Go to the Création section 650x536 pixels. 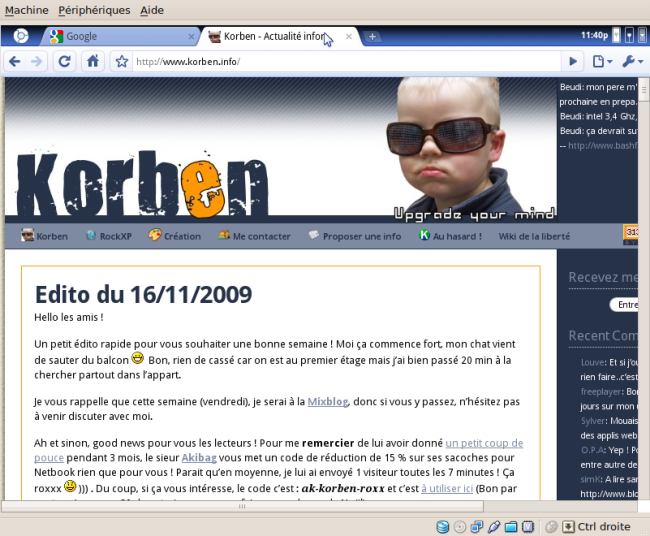tap(182, 236)
